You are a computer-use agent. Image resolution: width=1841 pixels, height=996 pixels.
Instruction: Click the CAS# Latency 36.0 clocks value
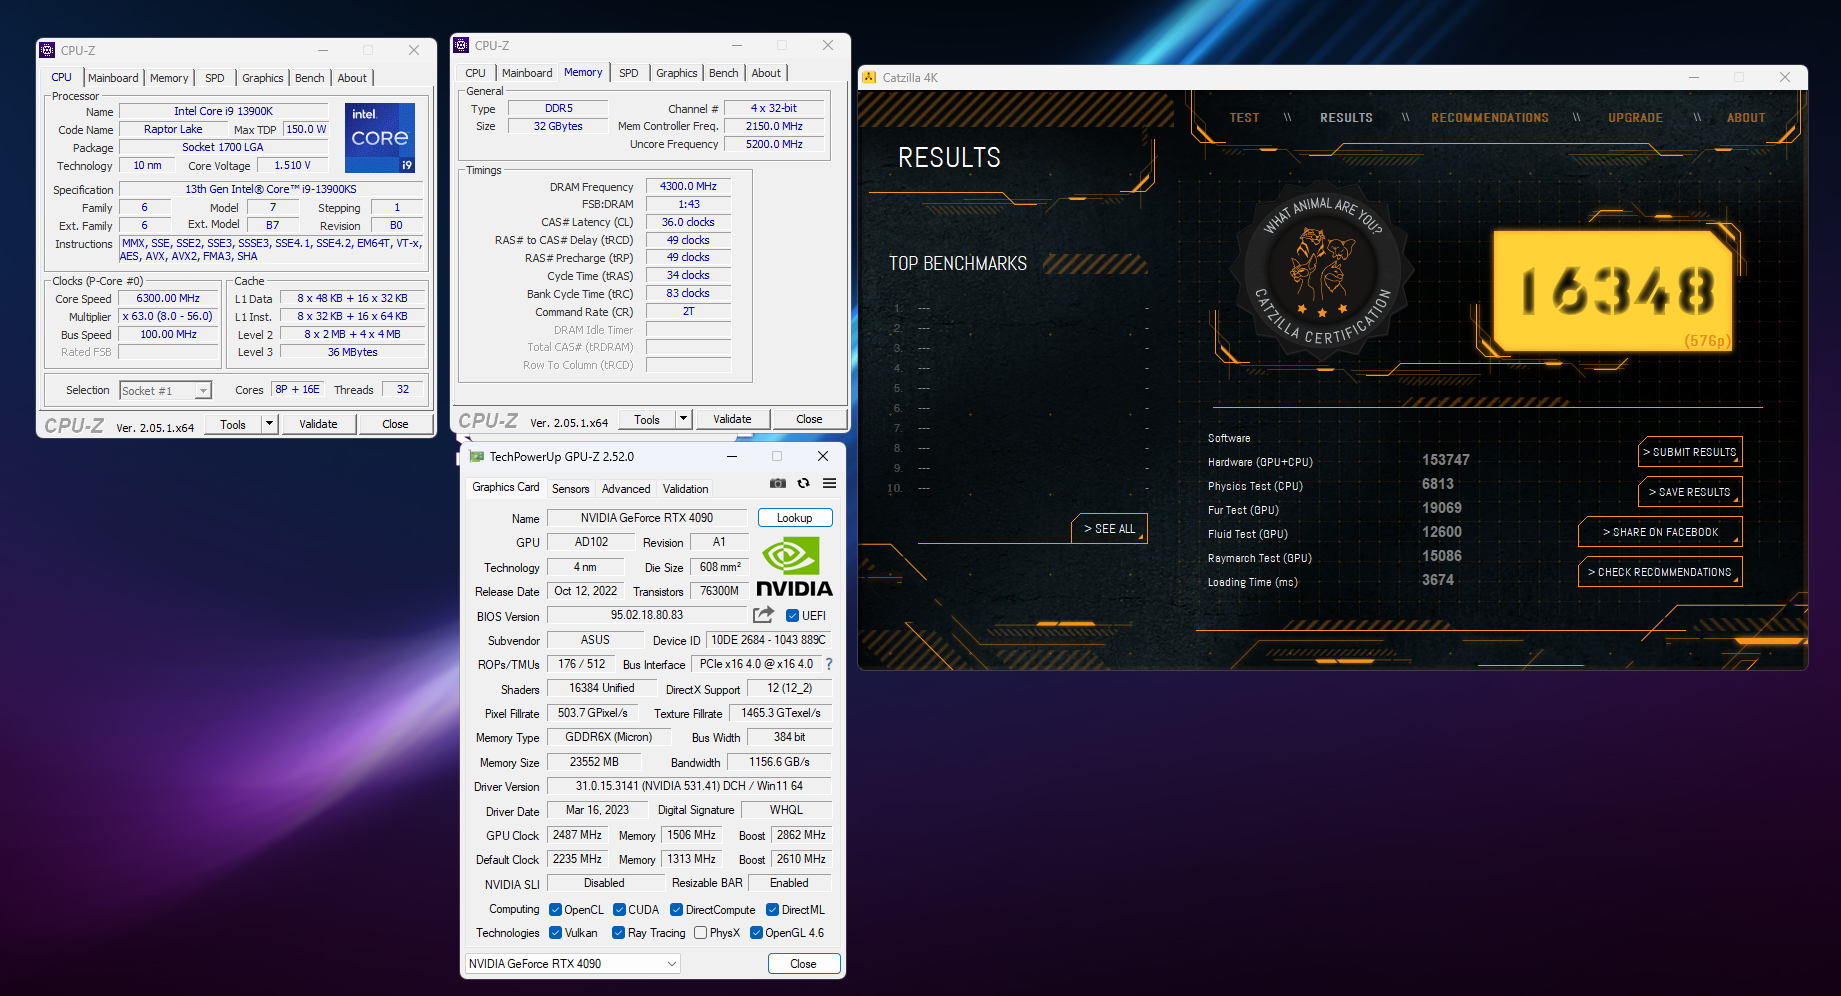(x=688, y=222)
